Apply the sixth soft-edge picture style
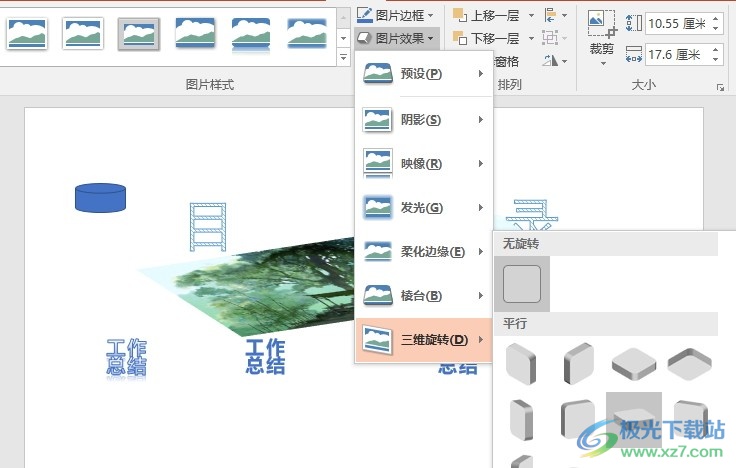The width and height of the screenshot is (736, 468). click(307, 33)
